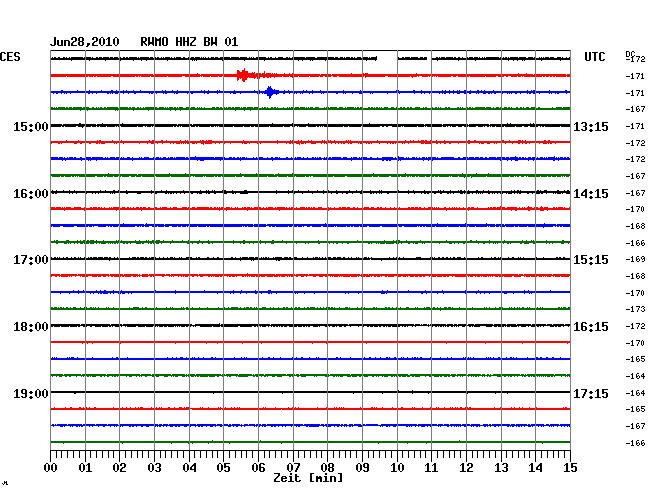Select the 16:00 local time label
Image resolution: width=650 pixels, height=494 pixels.
tap(31, 194)
